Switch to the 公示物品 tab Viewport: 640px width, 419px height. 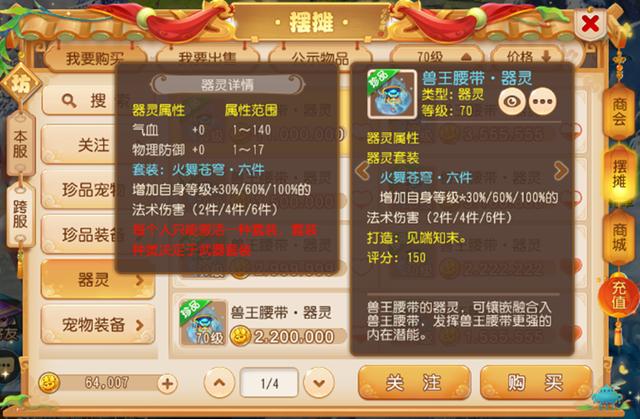(x=320, y=58)
